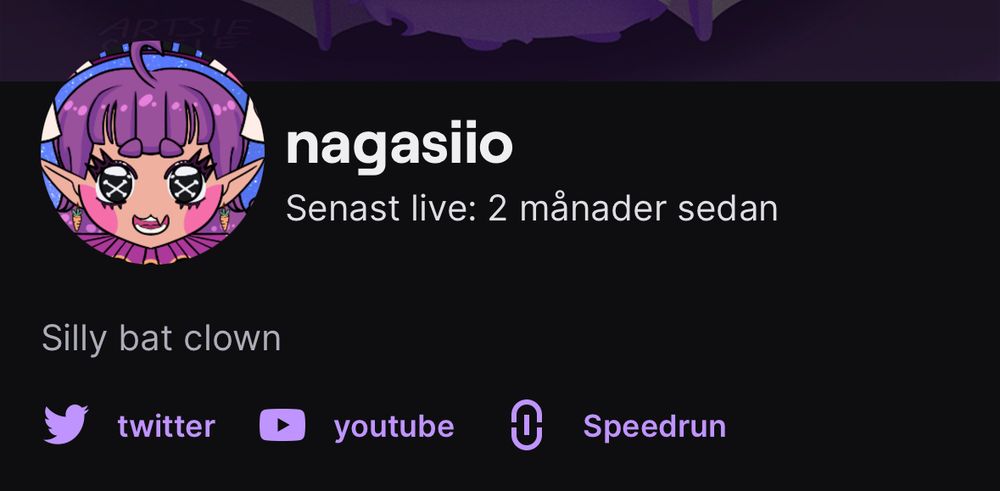Click the nagasiio channel name heading
This screenshot has width=1000, height=491.
(x=399, y=146)
